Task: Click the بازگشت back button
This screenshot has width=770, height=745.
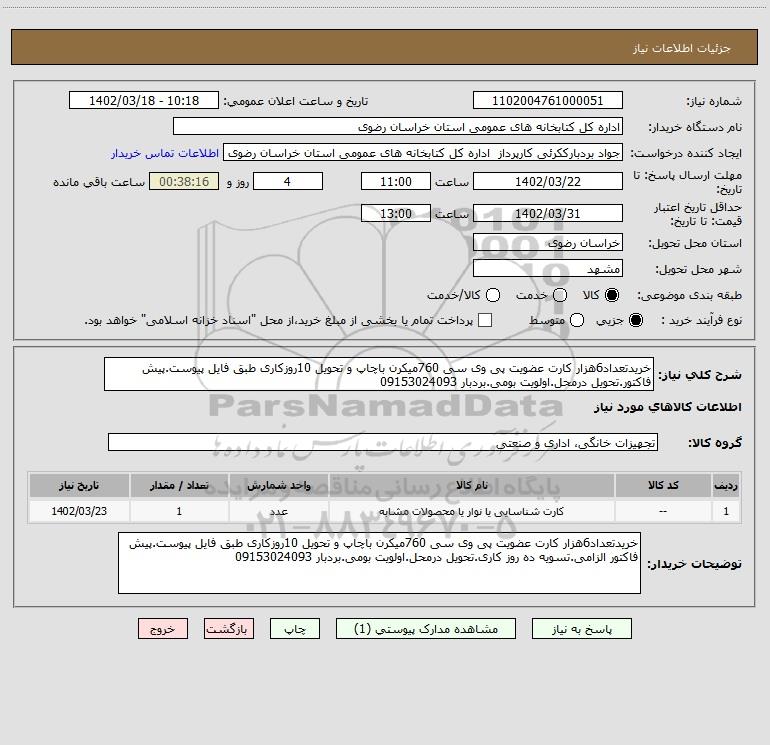Action: 229,629
